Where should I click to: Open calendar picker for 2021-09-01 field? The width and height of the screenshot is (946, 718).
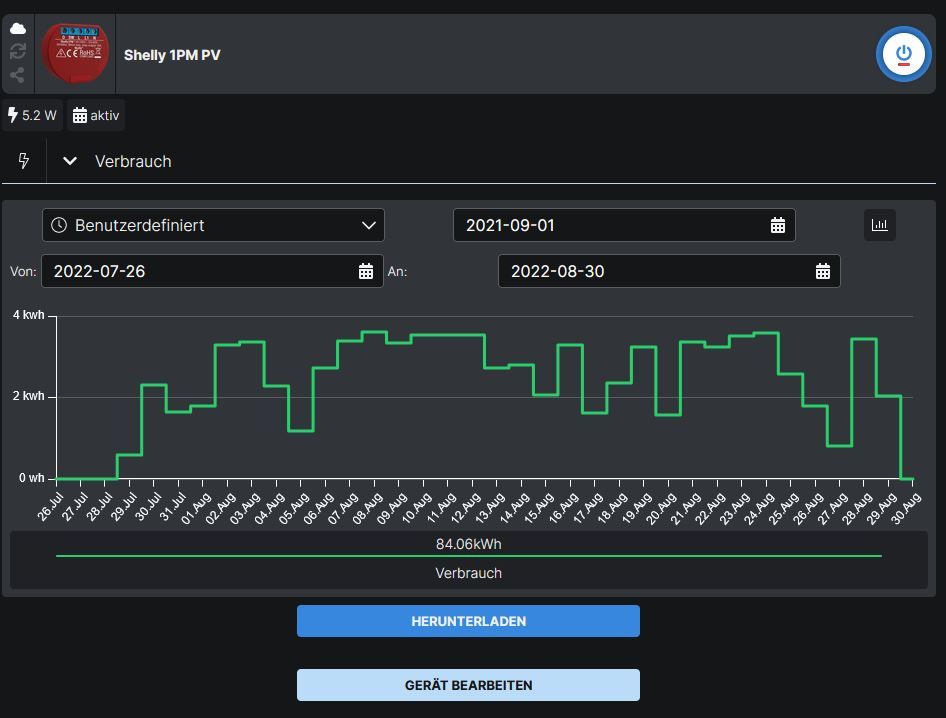coord(778,225)
